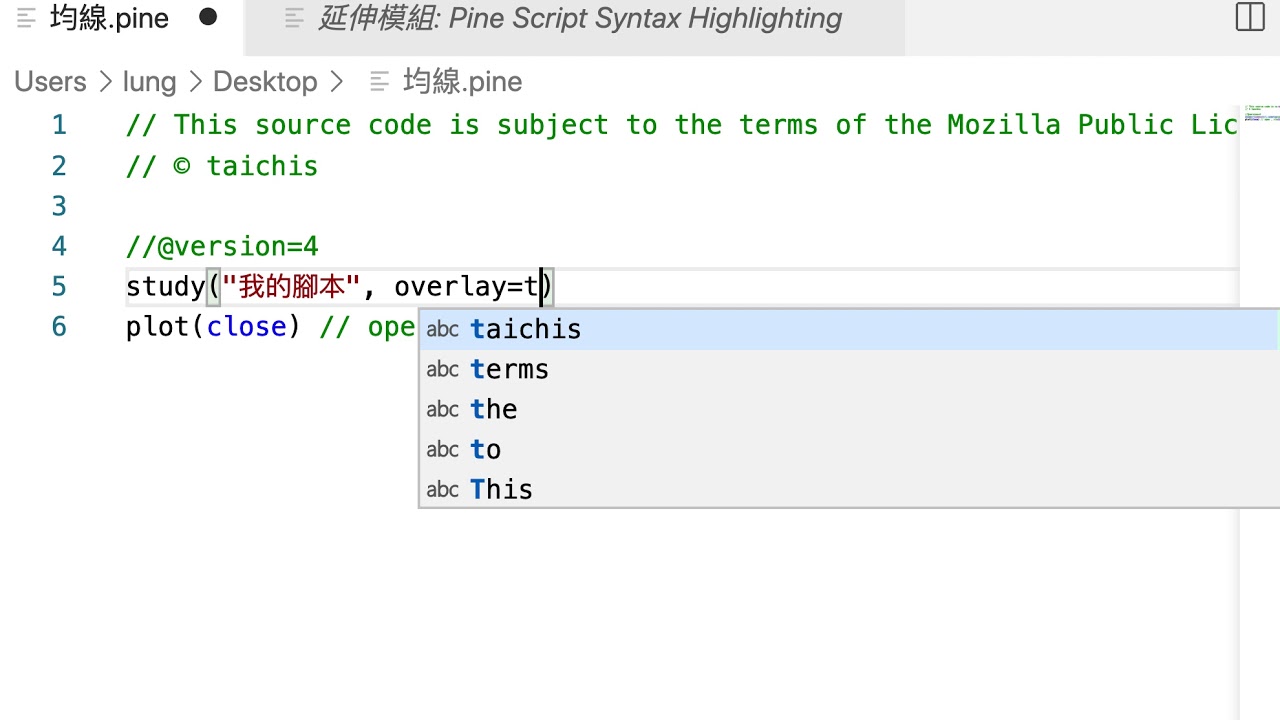This screenshot has height=720, width=1280.
Task: Click the abc icon next to terms suggestion
Action: point(442,370)
